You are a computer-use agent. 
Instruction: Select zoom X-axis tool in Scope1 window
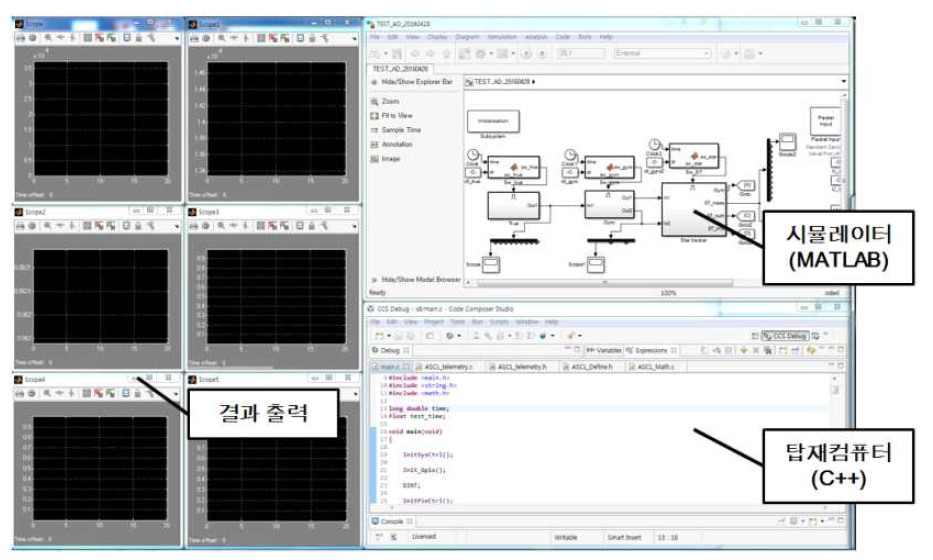pos(234,38)
